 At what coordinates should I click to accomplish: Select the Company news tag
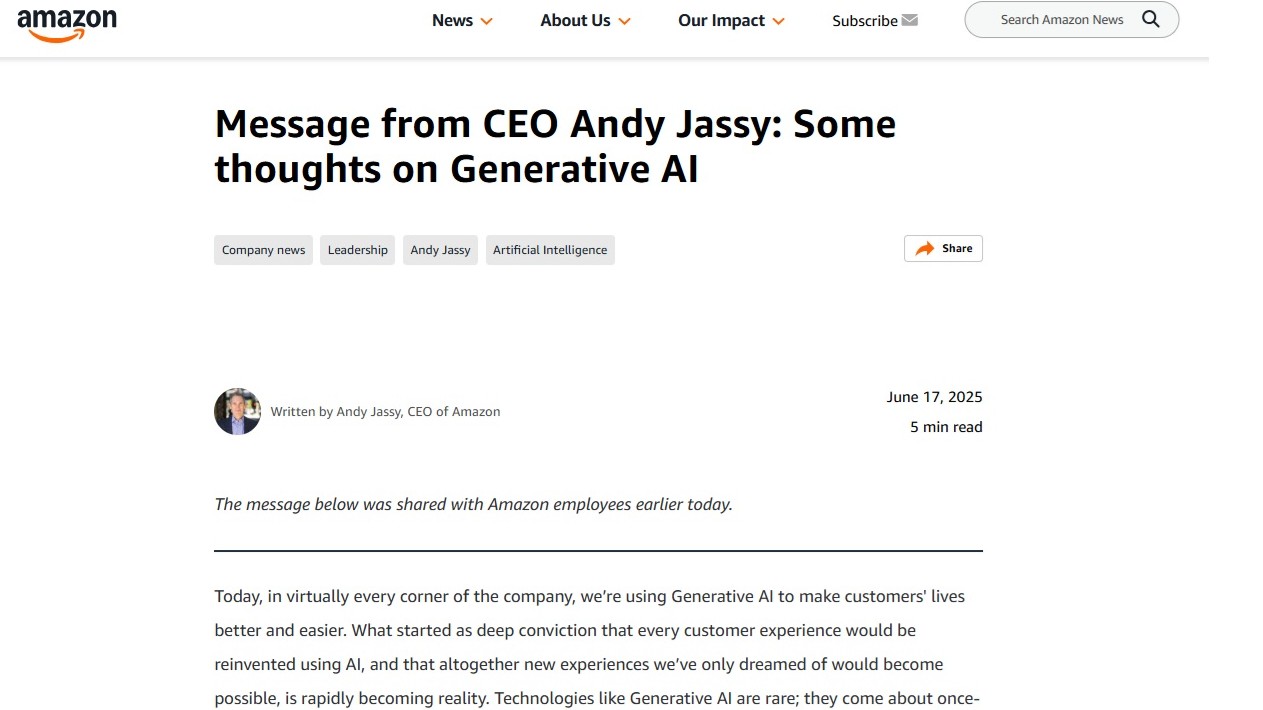click(x=263, y=250)
